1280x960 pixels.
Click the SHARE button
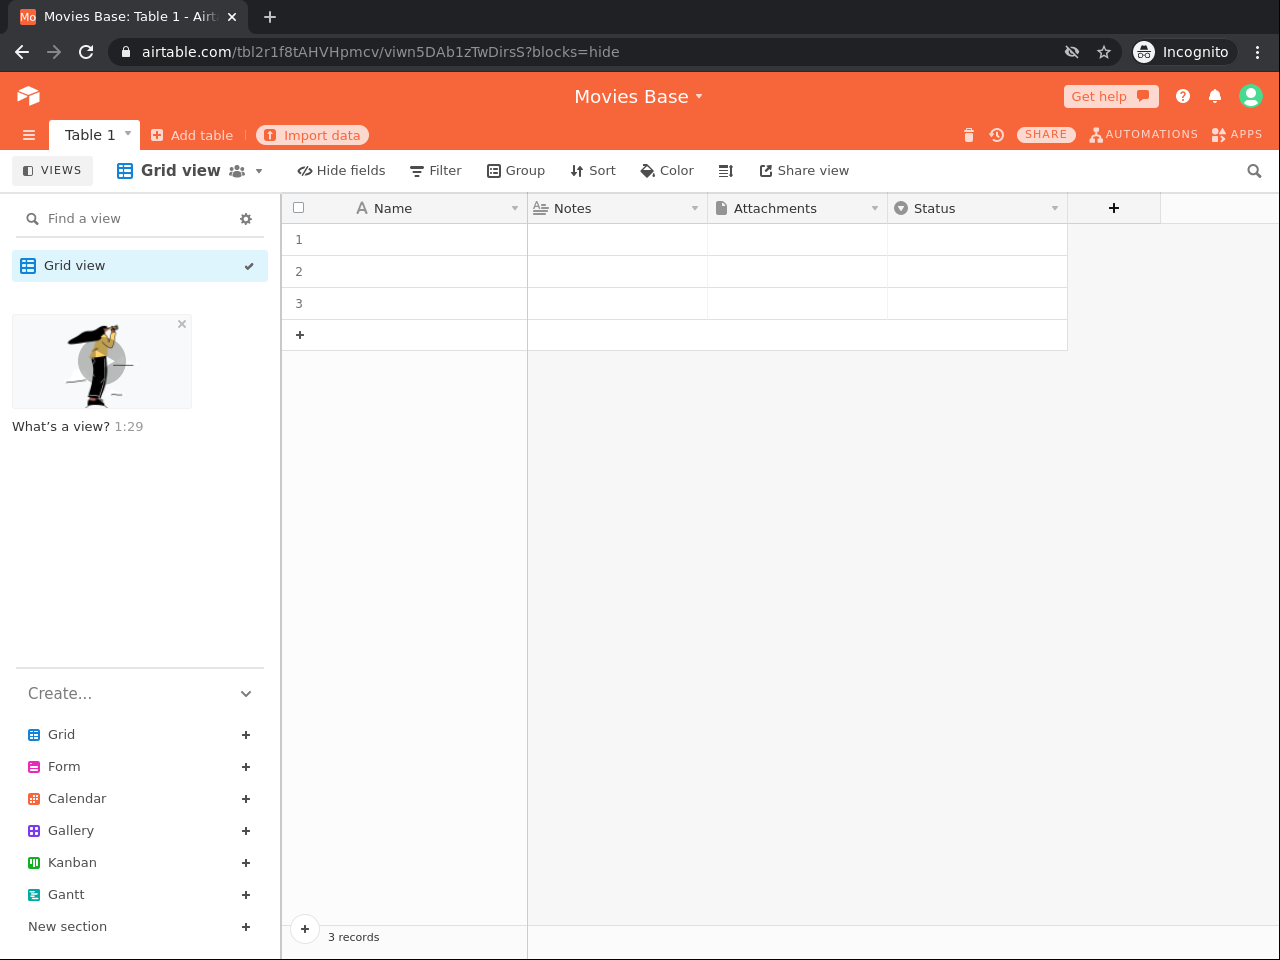coord(1046,135)
